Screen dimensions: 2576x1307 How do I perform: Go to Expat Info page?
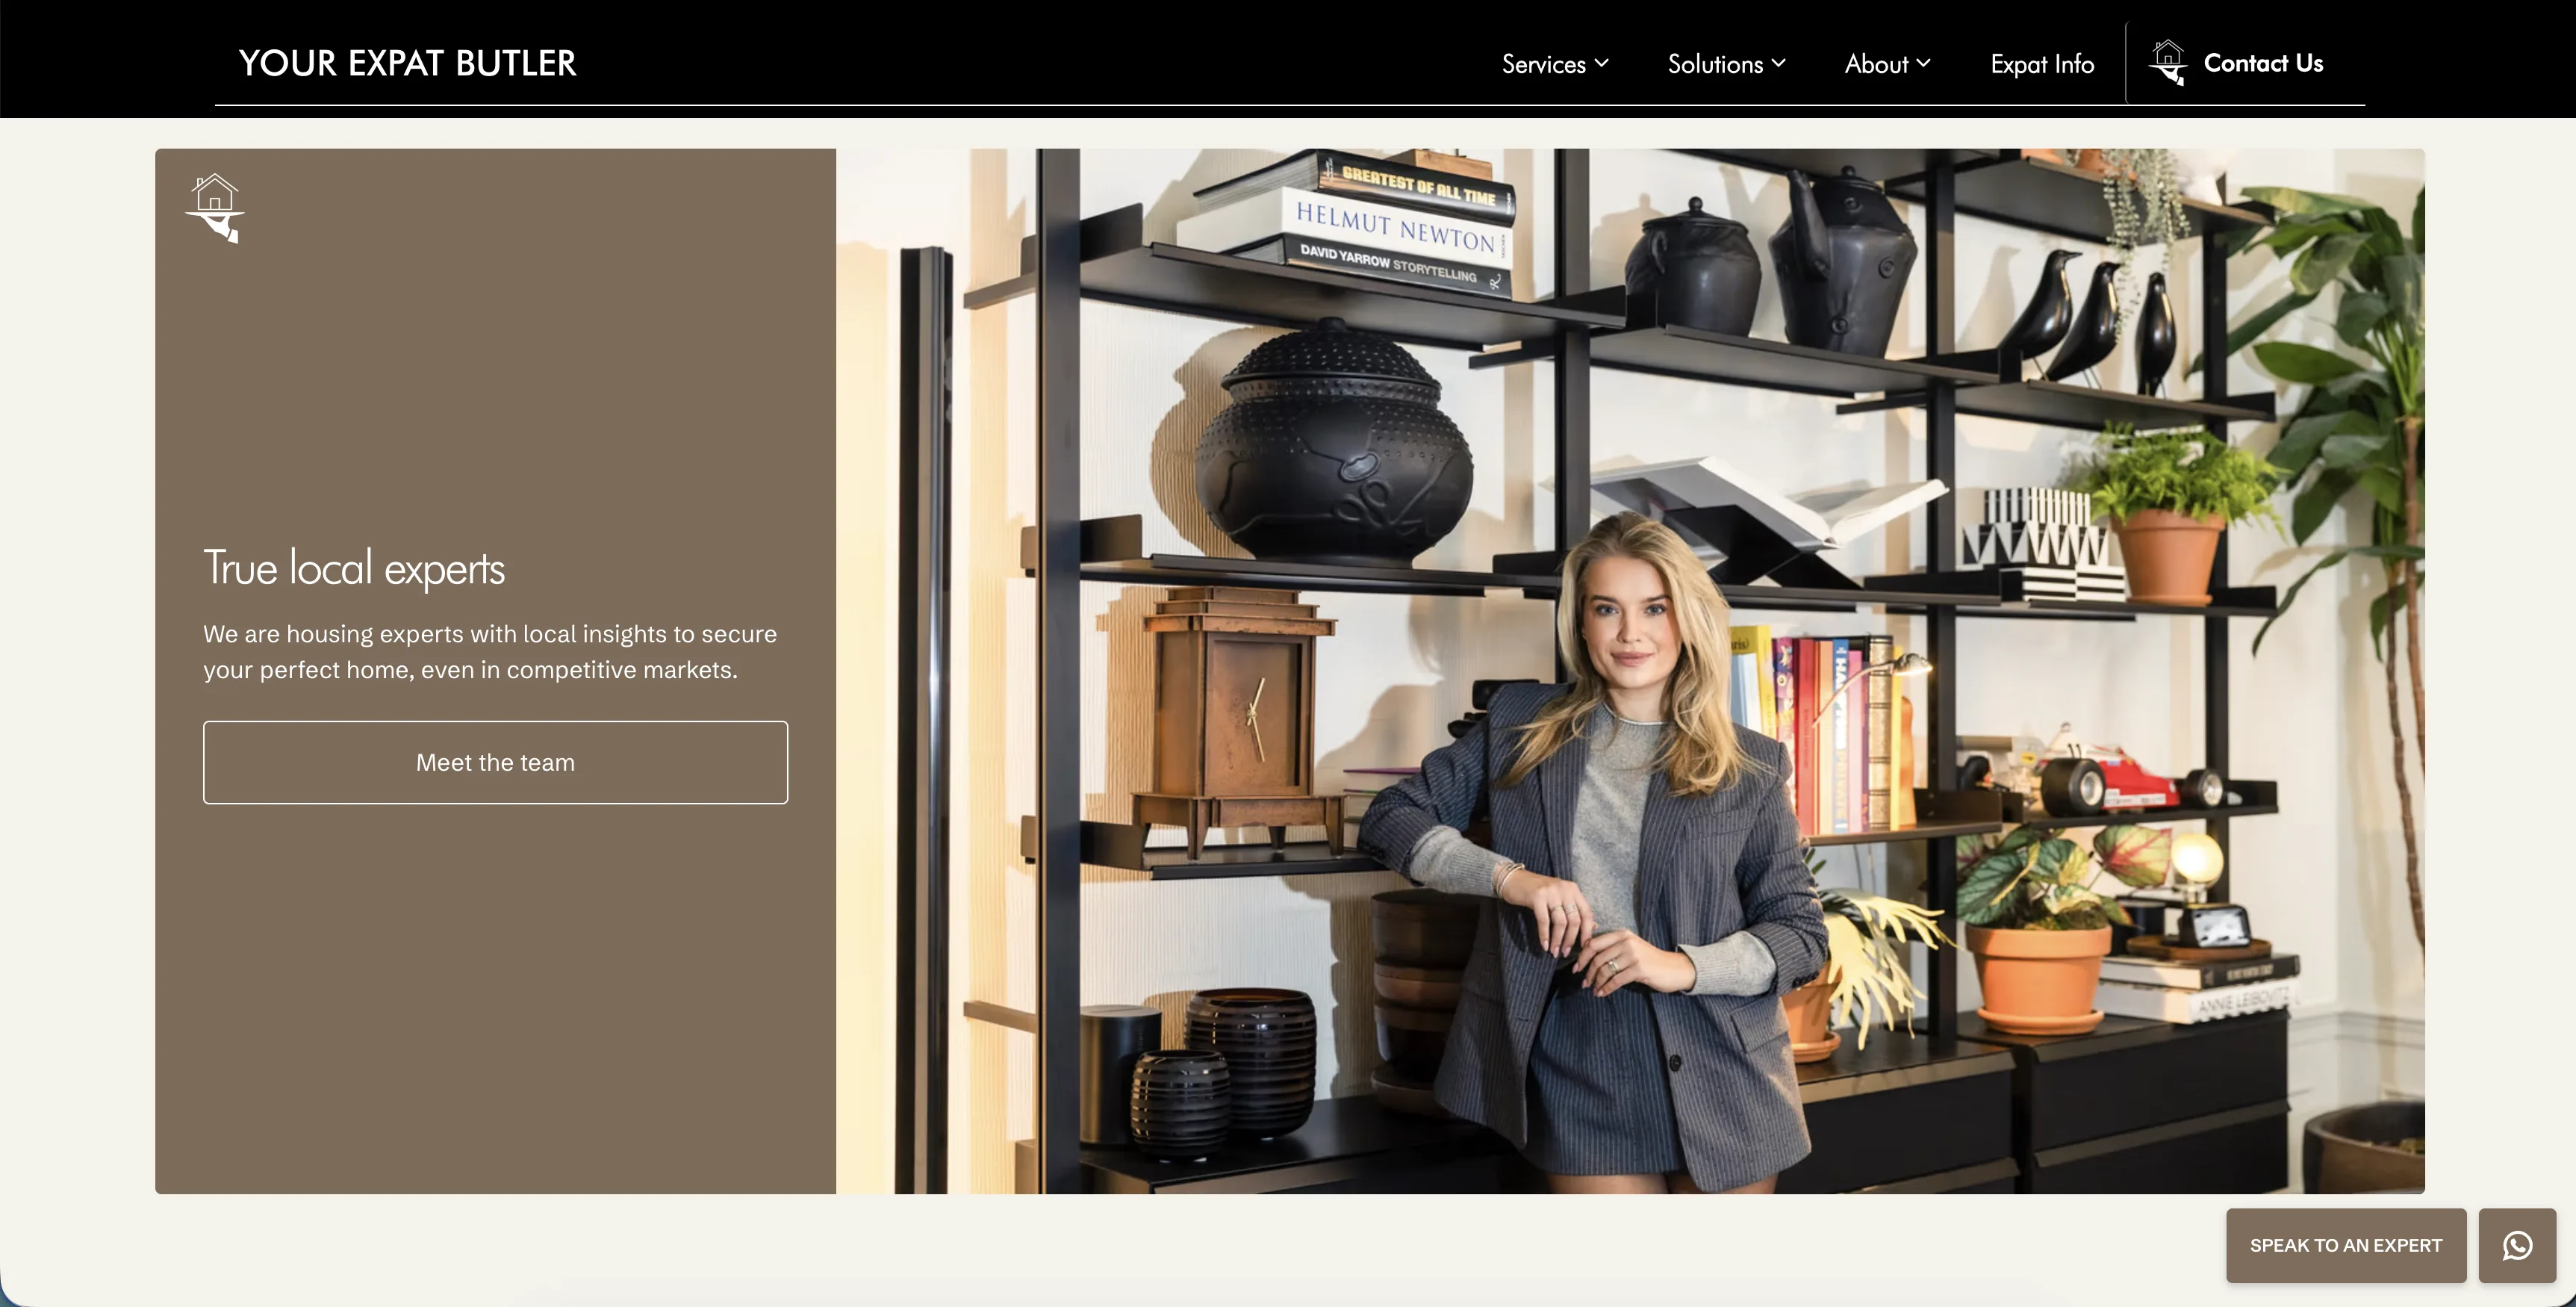2041,64
